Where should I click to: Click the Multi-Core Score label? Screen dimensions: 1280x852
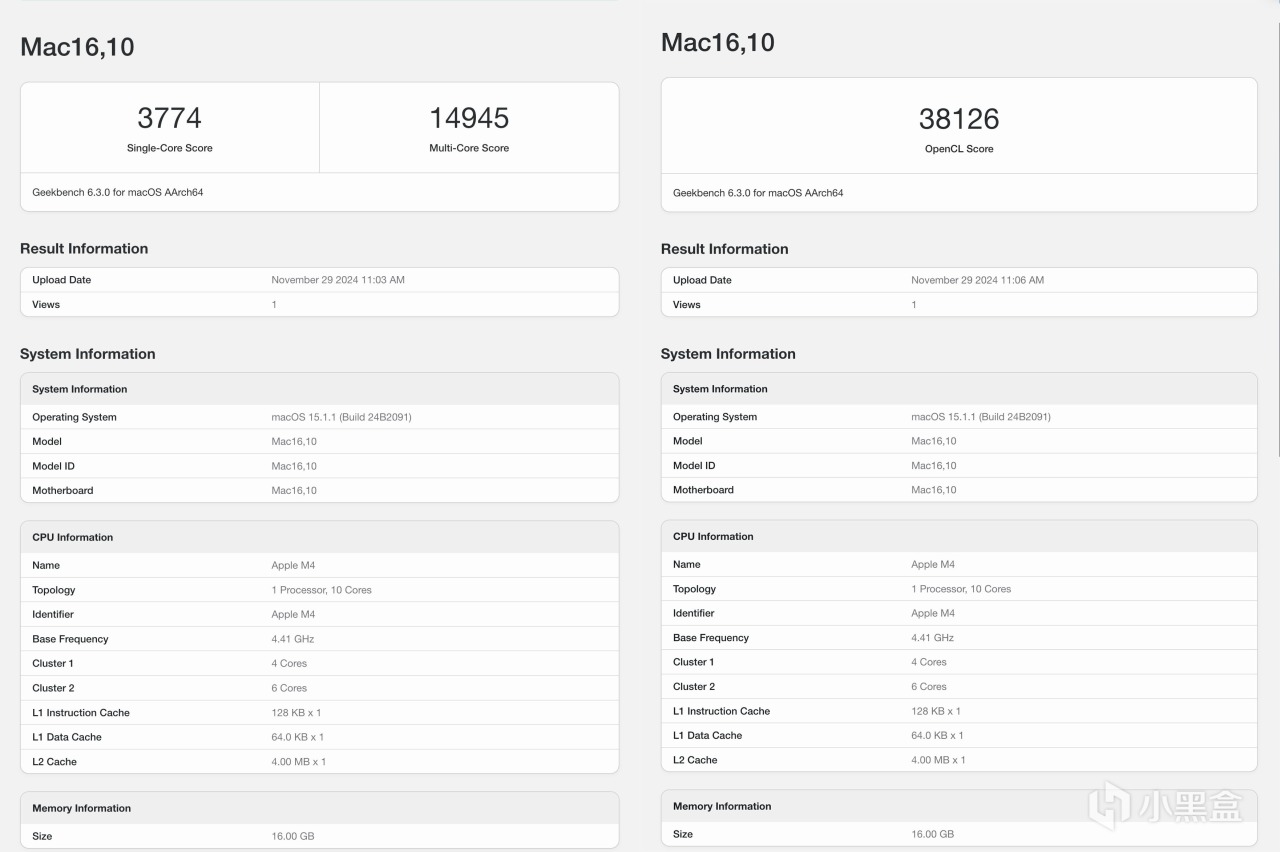pos(469,148)
